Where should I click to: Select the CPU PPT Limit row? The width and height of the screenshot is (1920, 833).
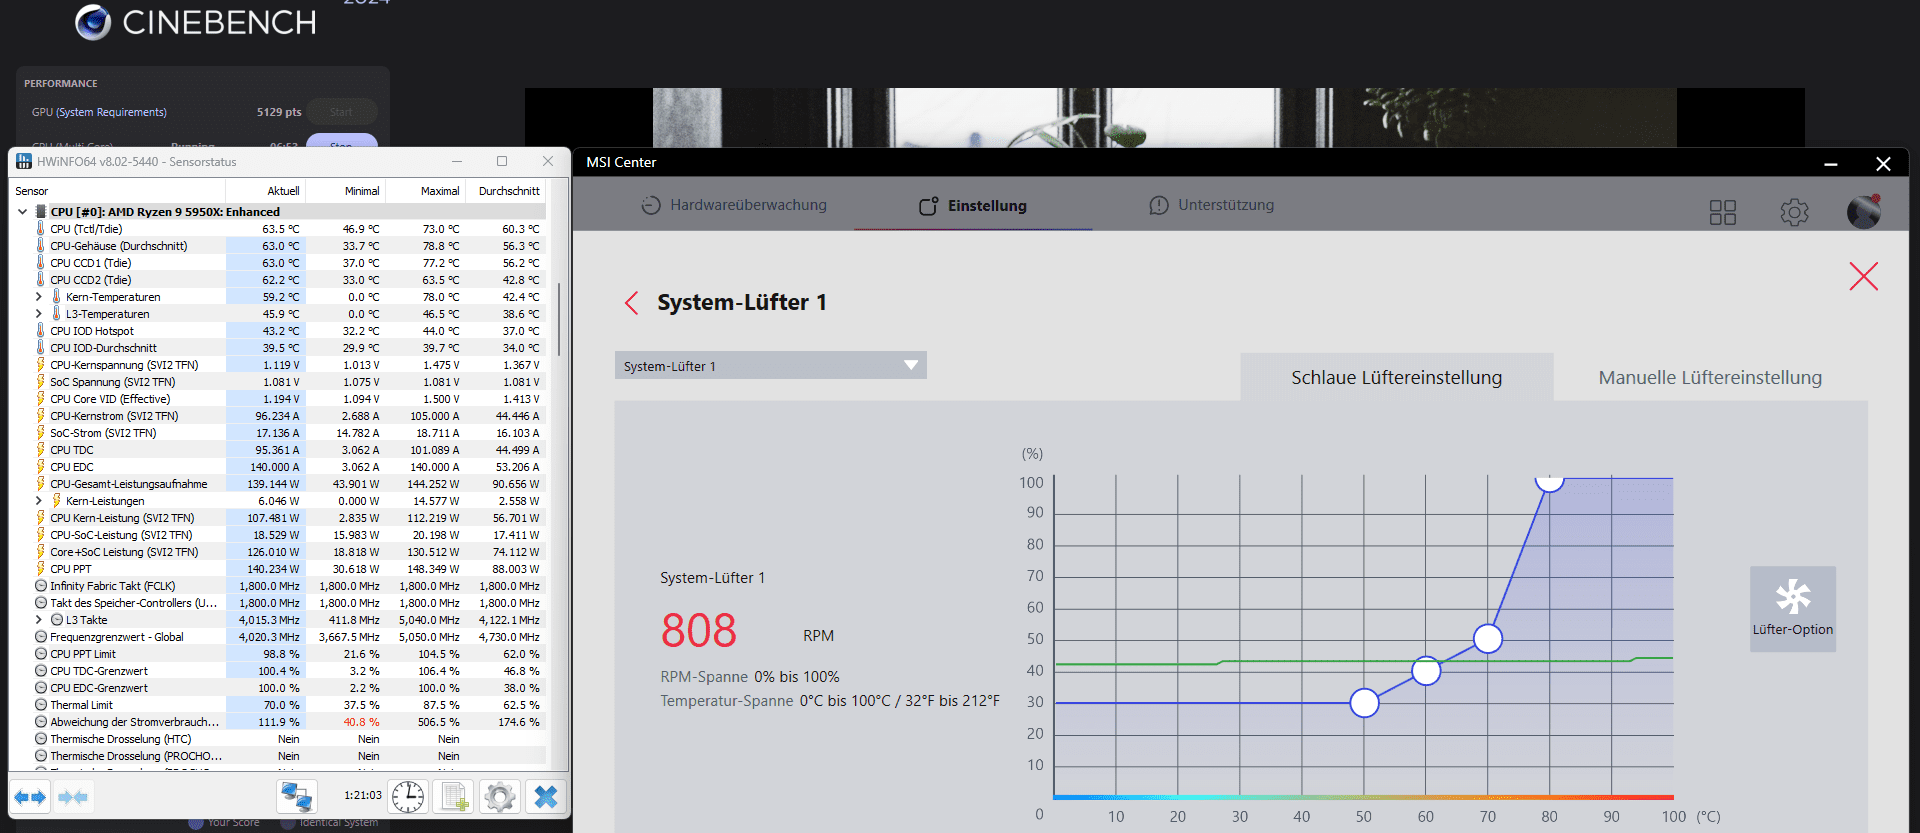point(278,654)
